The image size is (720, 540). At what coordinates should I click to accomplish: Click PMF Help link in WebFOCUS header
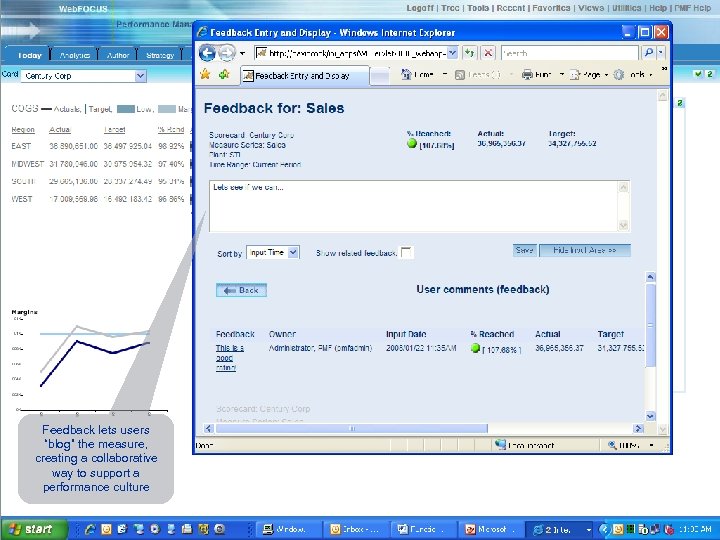692,8
